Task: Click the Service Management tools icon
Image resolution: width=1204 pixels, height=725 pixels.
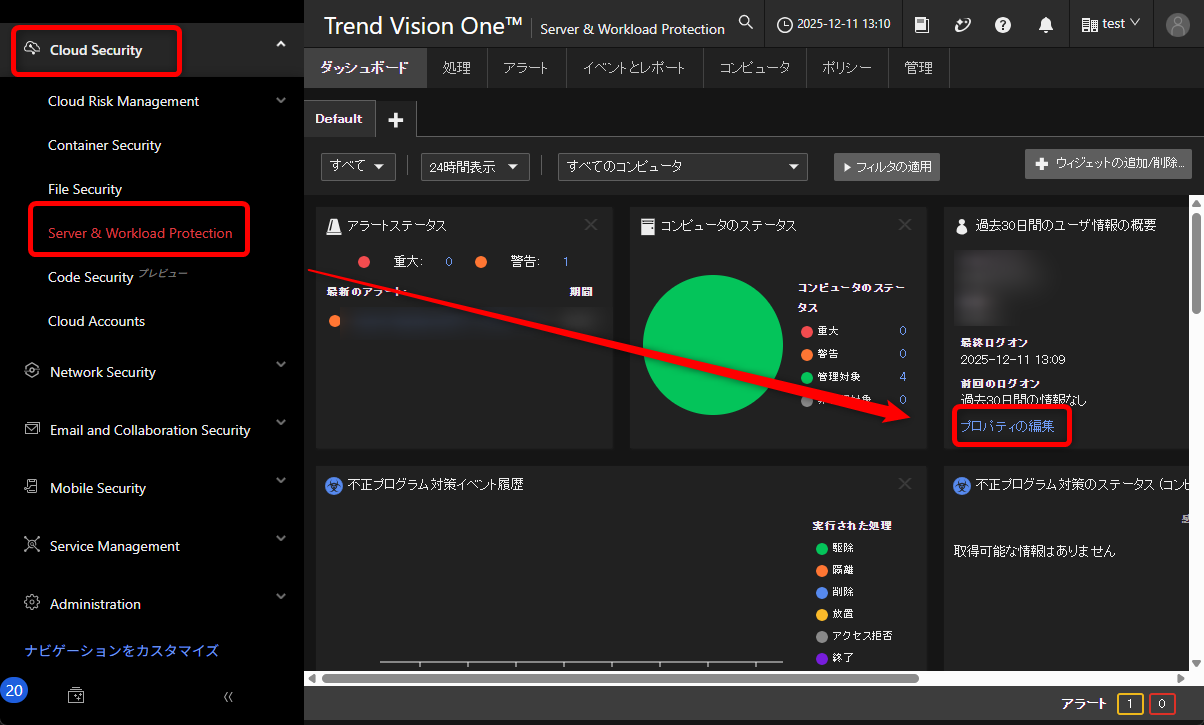Action: coord(31,545)
